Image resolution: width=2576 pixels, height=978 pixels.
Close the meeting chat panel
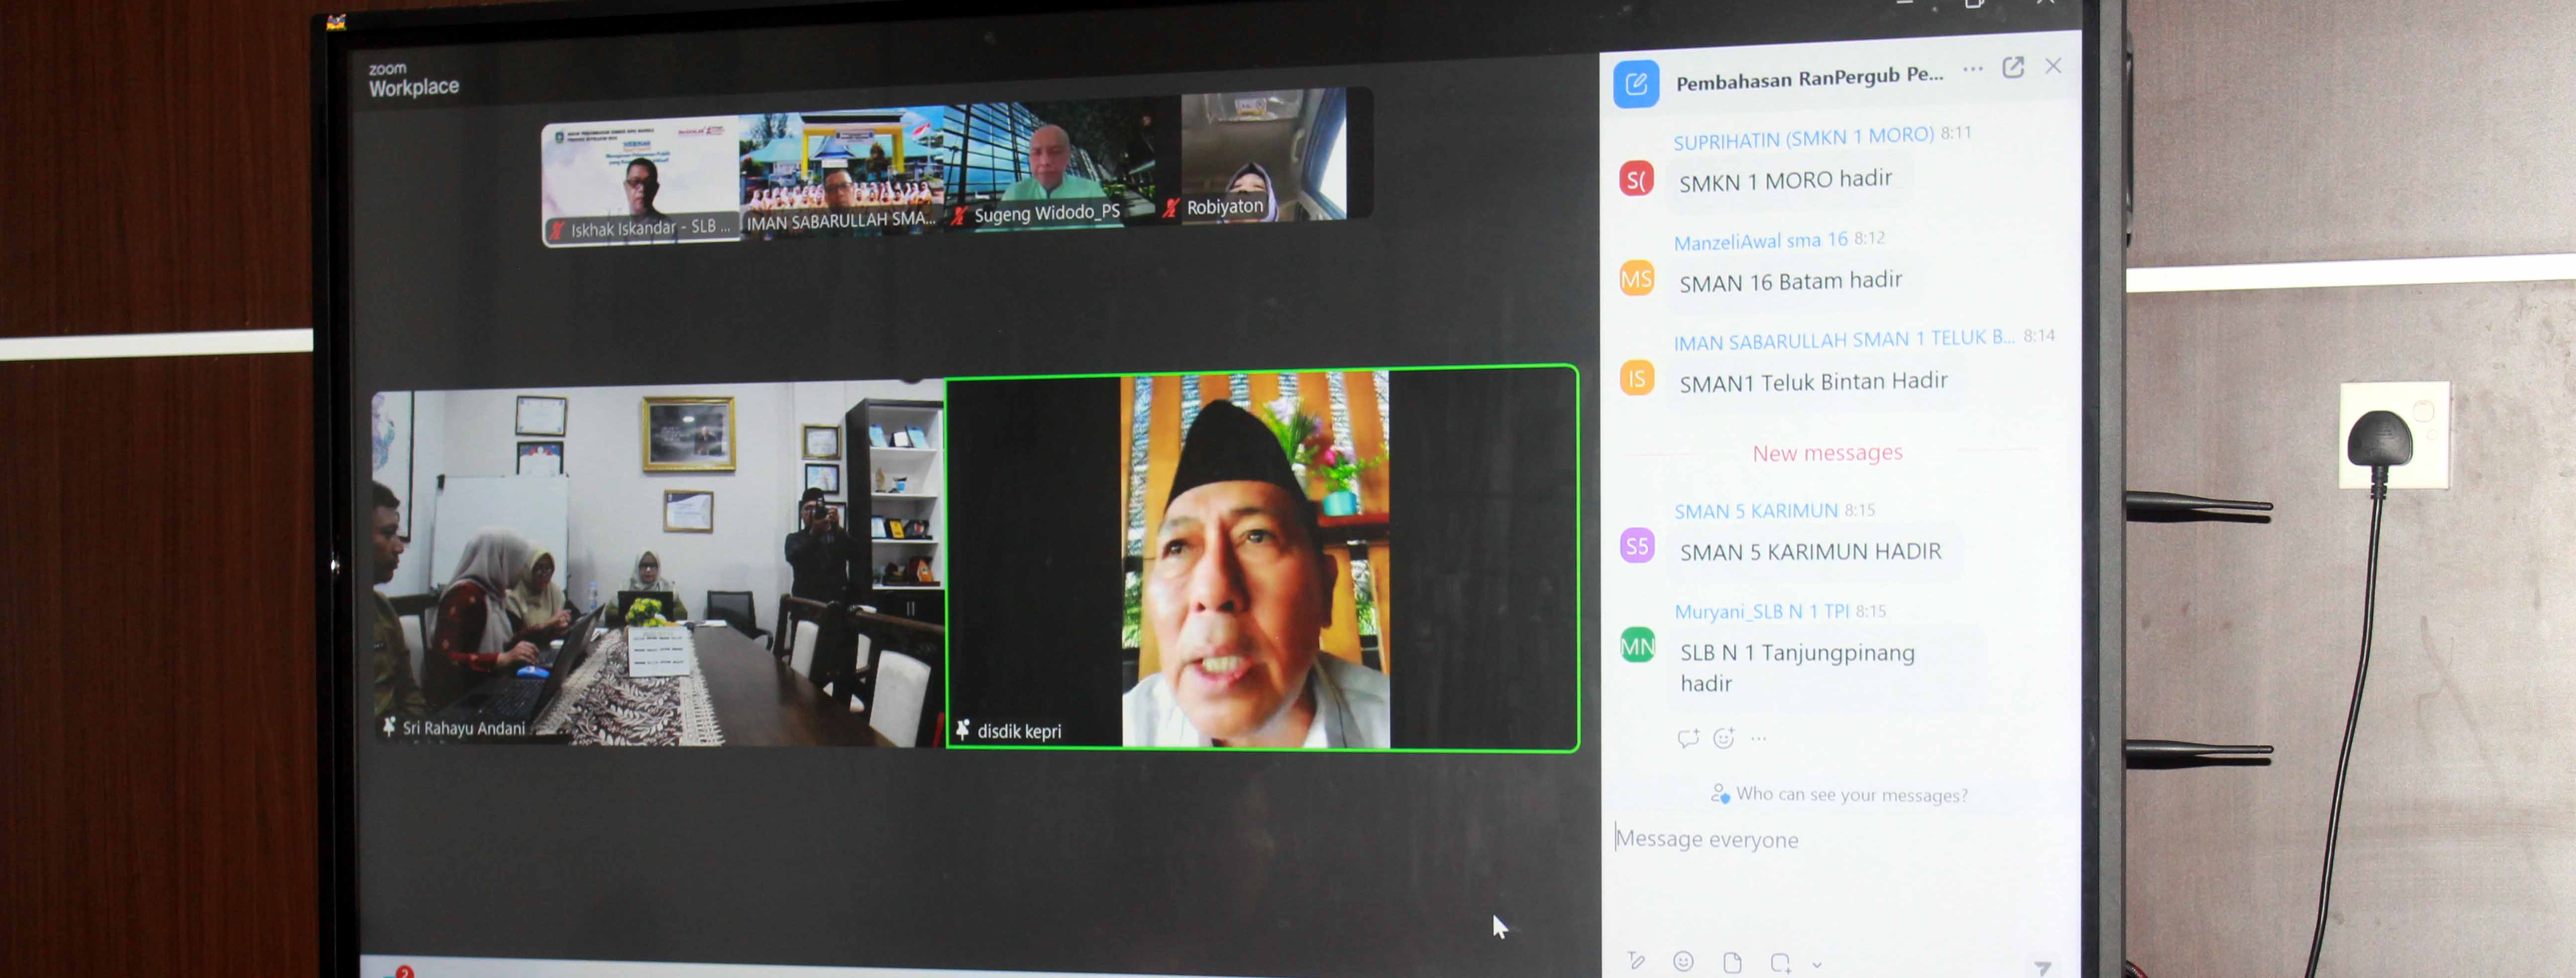point(2053,66)
